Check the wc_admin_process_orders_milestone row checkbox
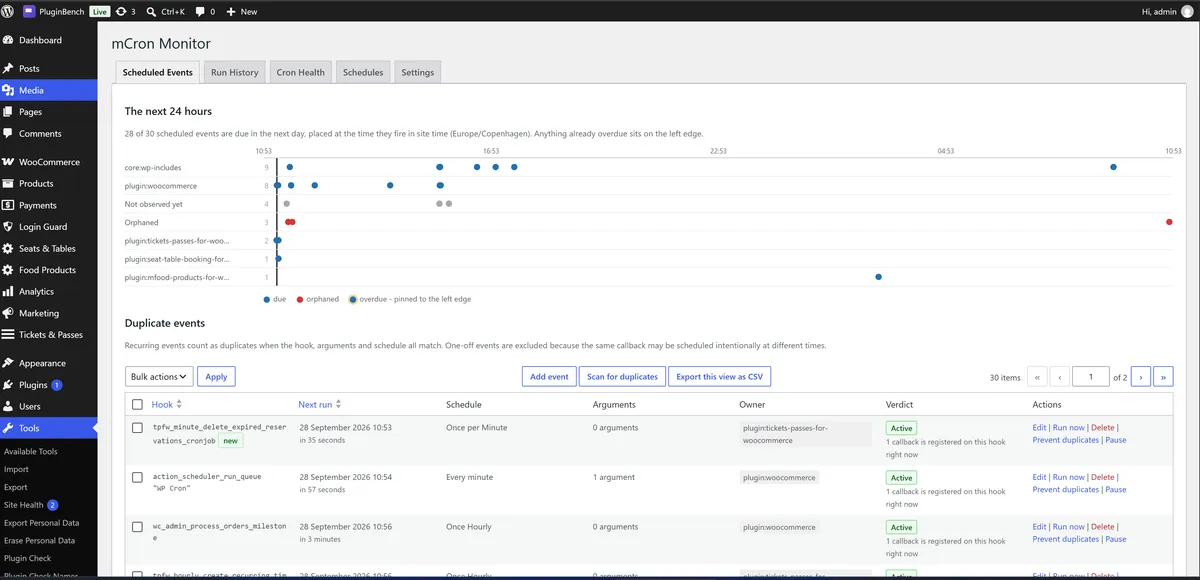Viewport: 1200px width, 580px height. (x=138, y=527)
